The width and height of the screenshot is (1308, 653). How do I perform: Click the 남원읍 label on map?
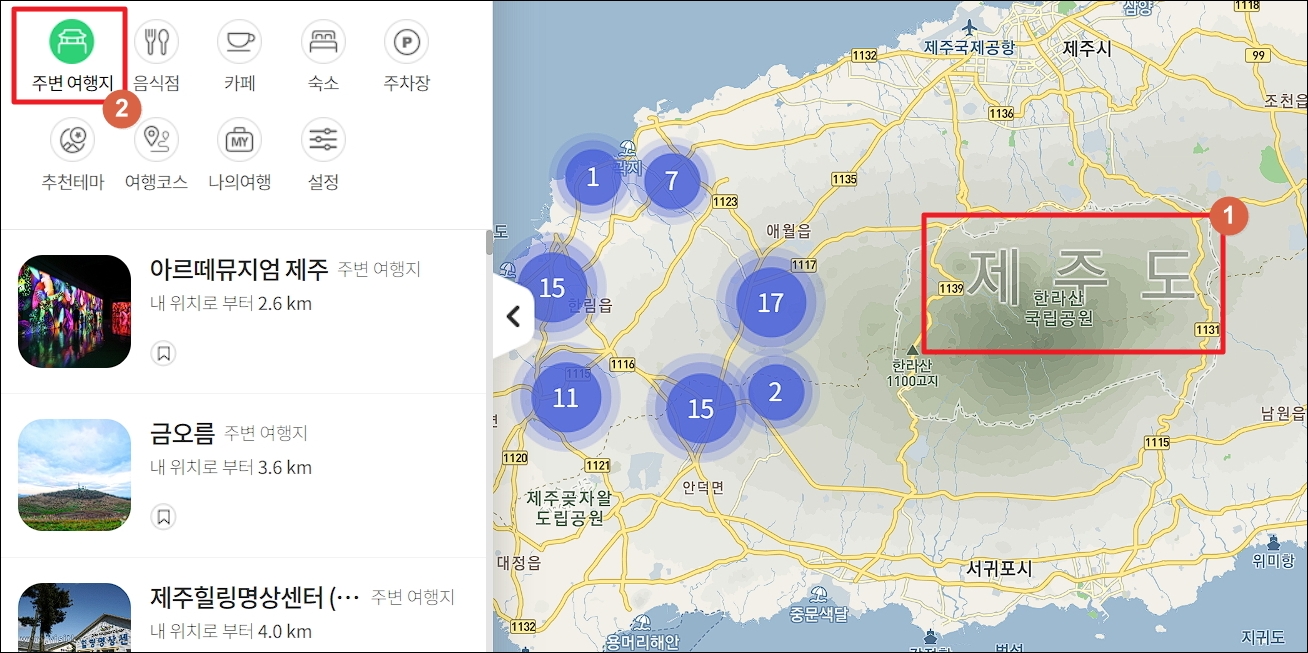coord(1285,413)
